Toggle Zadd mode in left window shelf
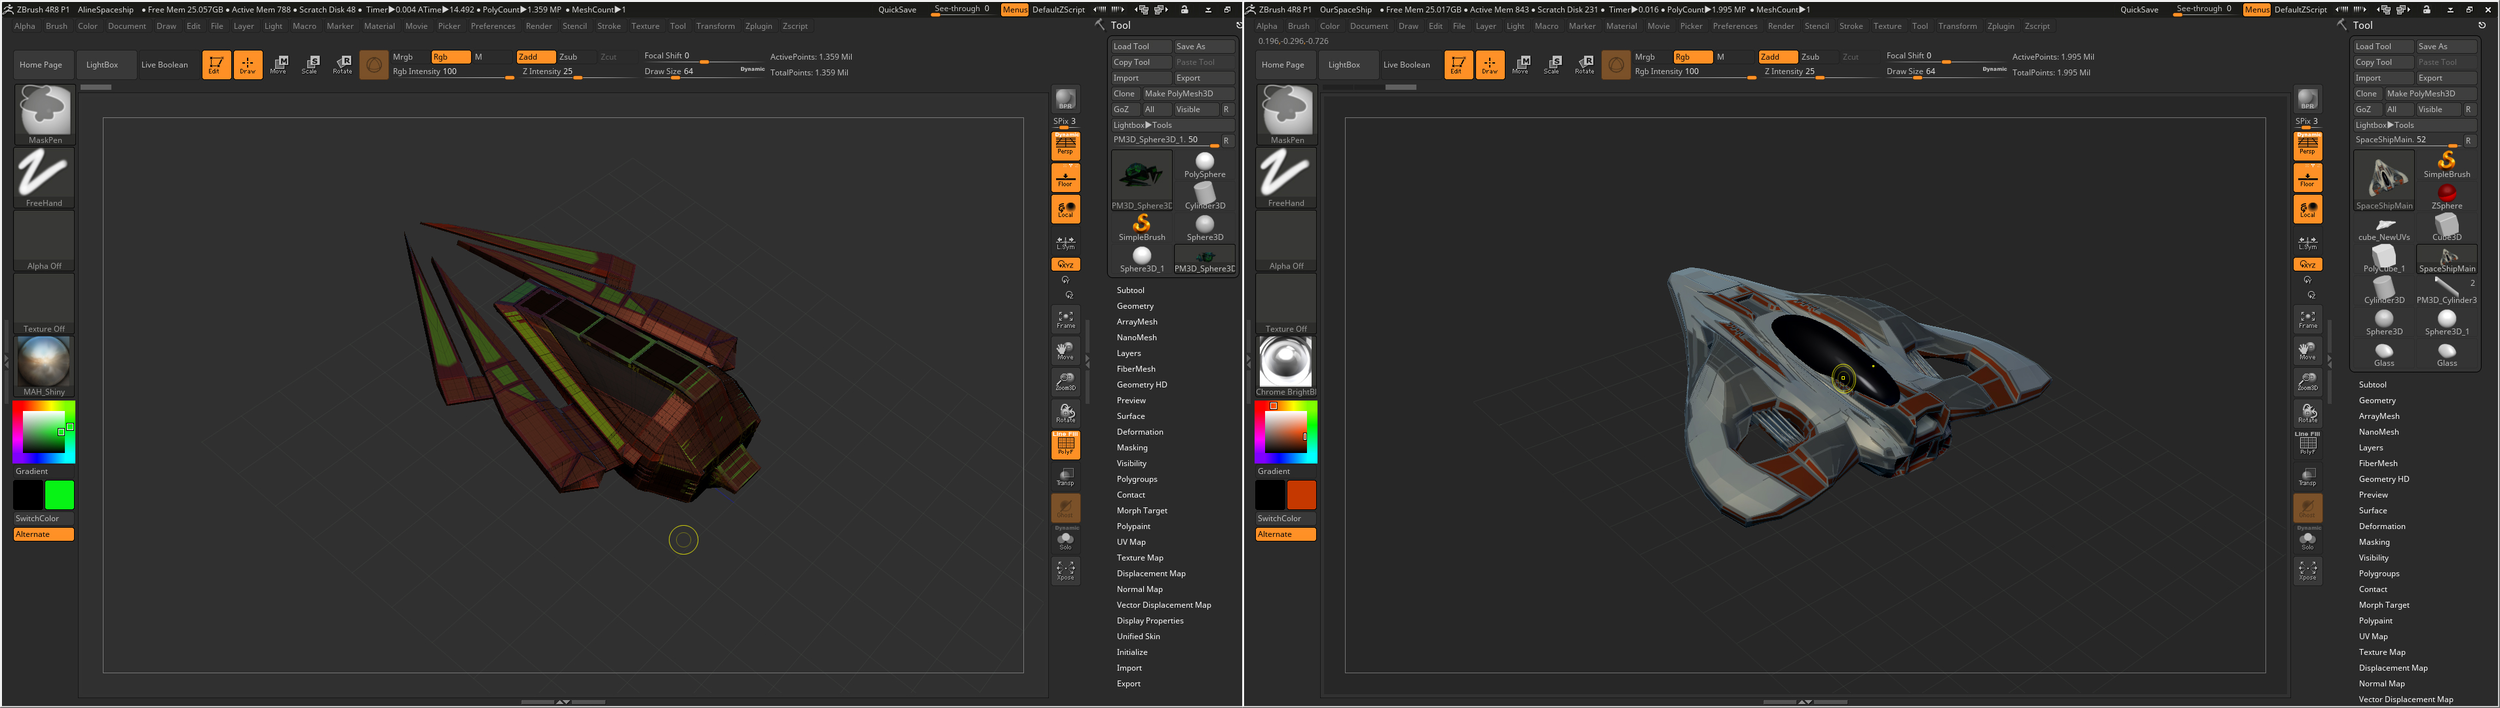2500x708 pixels. 536,57
